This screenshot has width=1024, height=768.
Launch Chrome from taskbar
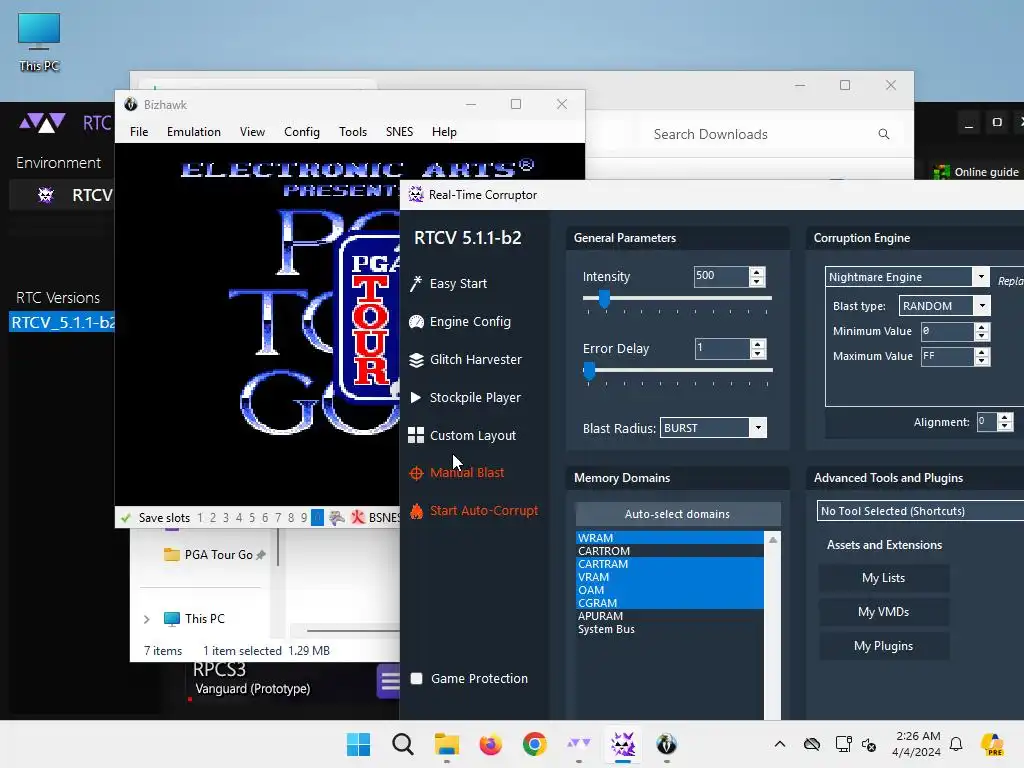point(534,744)
